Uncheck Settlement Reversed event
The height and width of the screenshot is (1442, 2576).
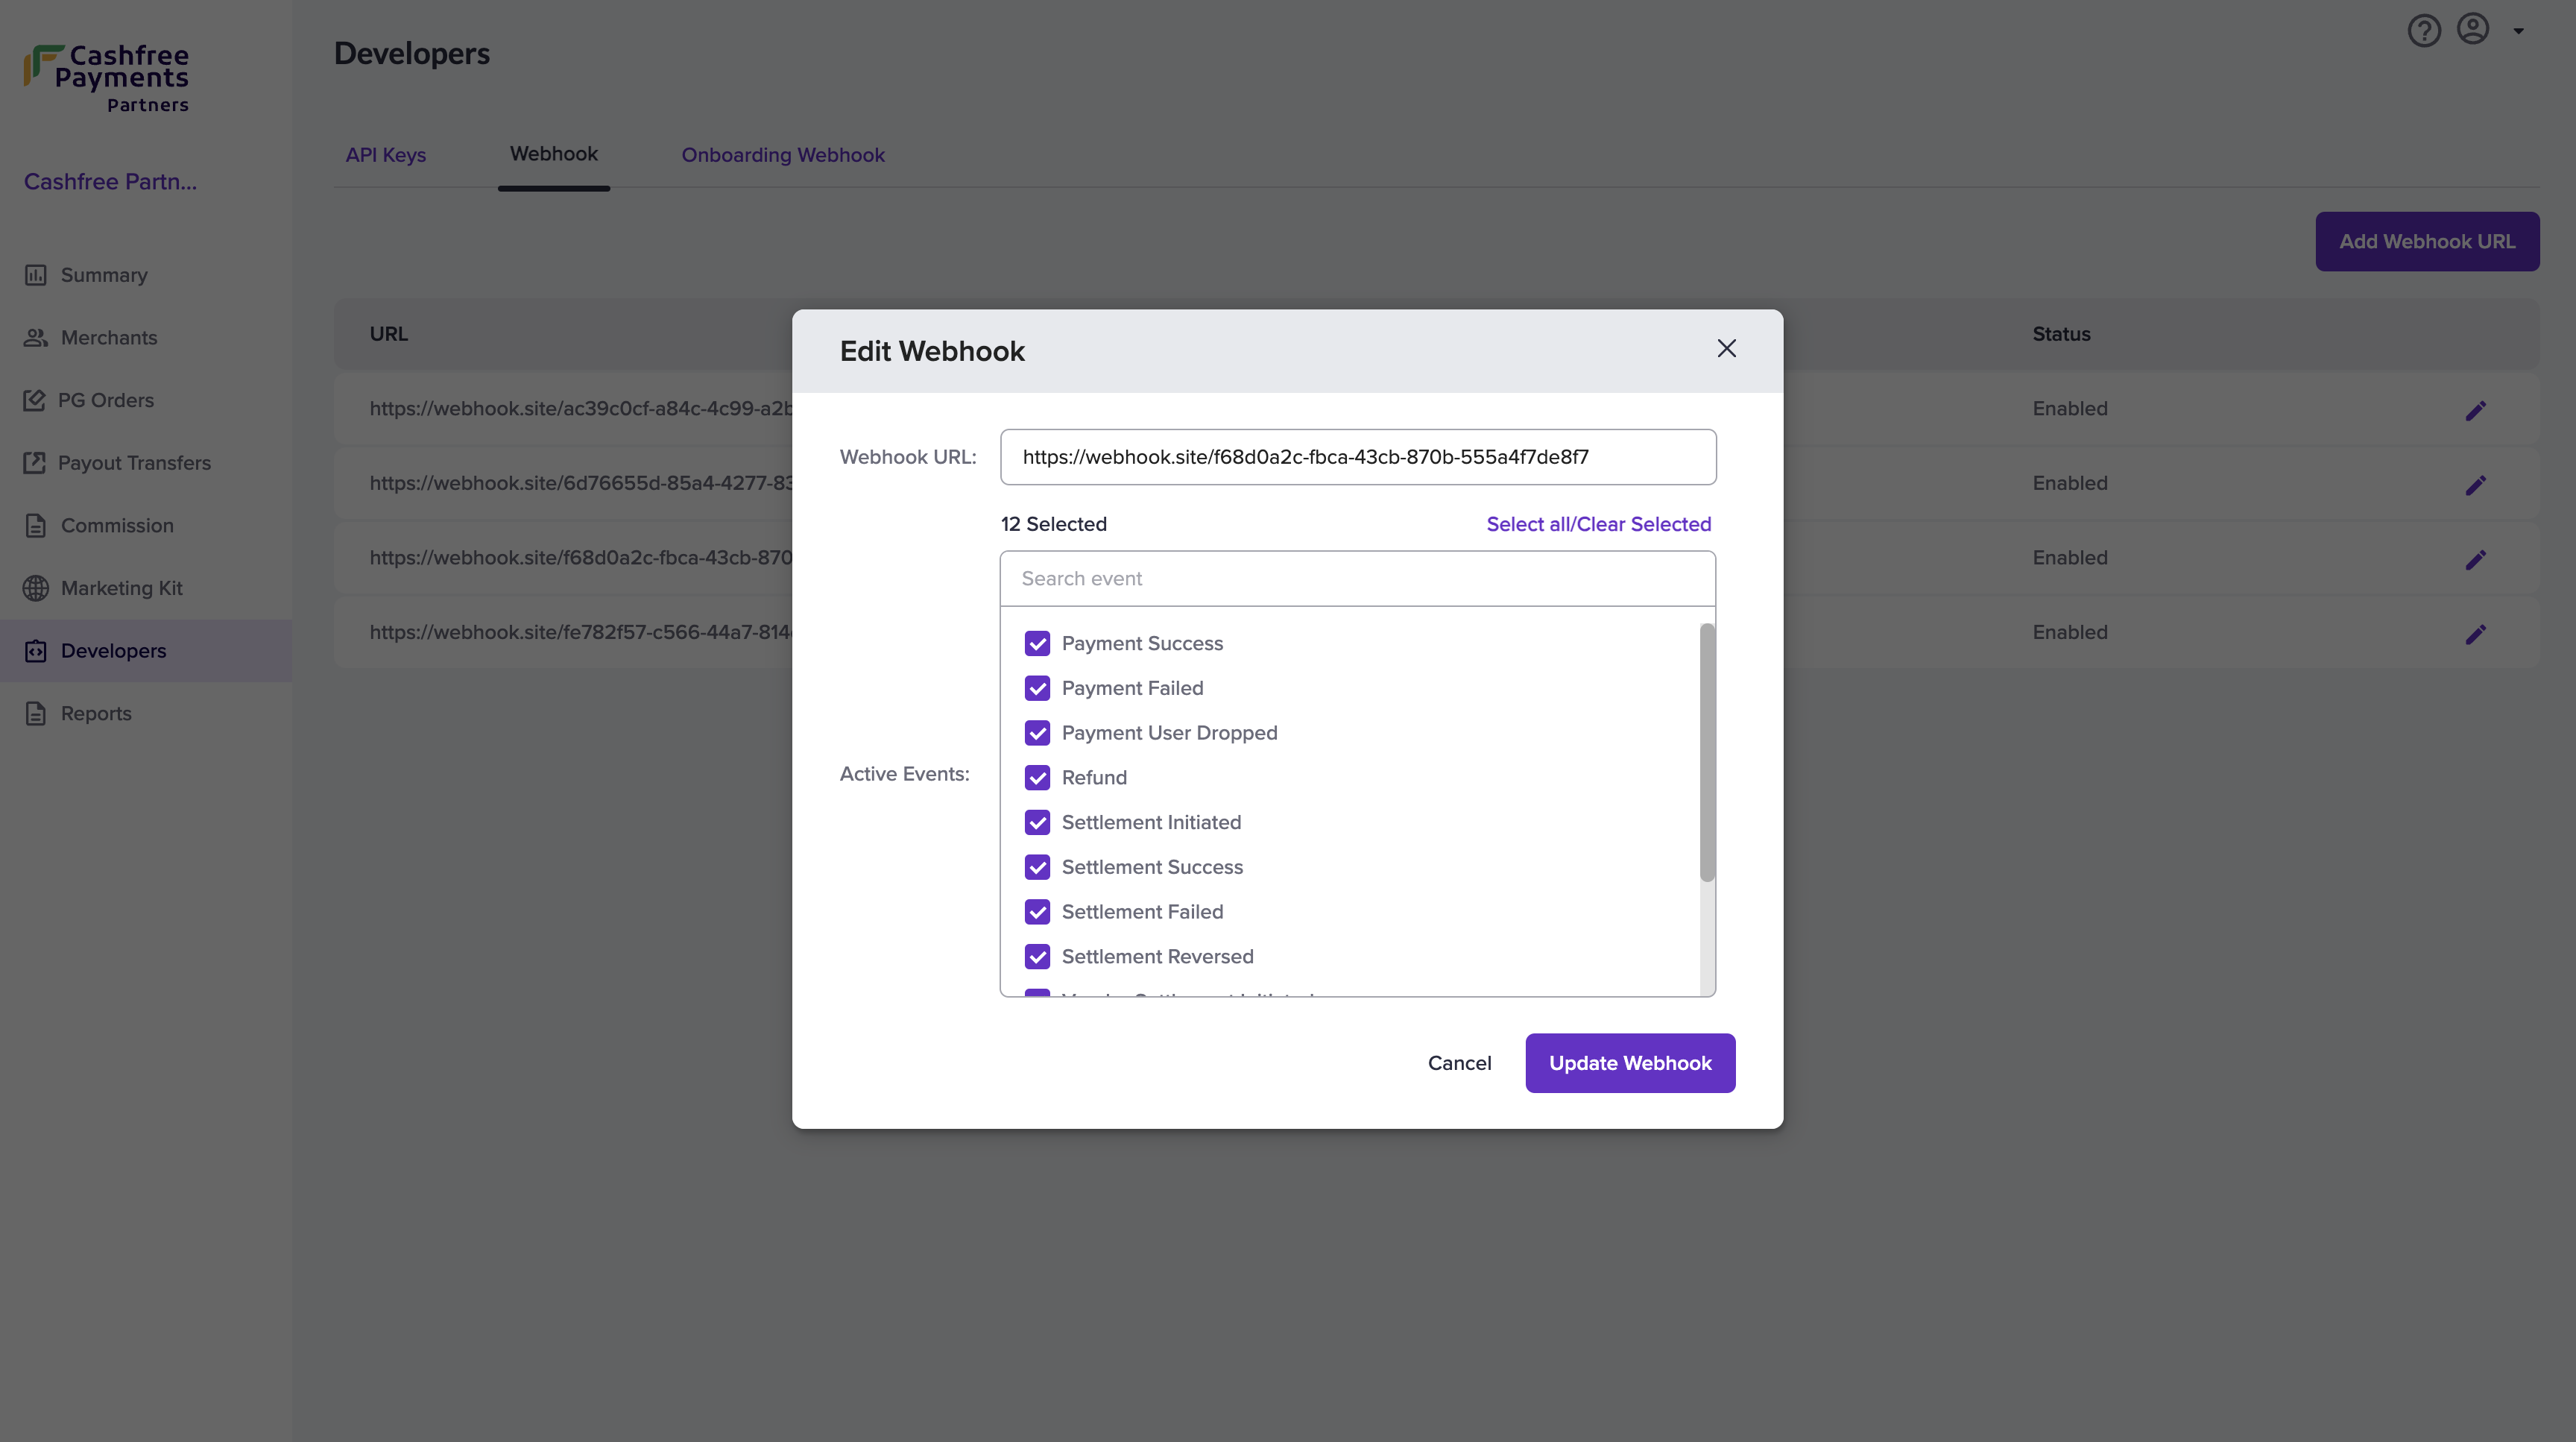coord(1037,956)
